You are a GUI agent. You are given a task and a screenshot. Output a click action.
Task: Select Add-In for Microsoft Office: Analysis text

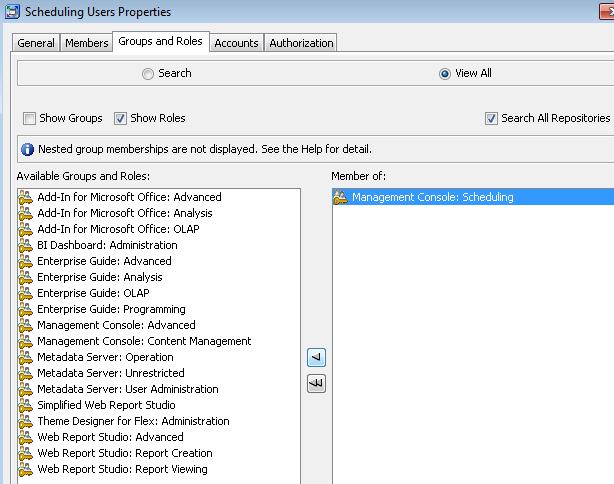coord(125,213)
